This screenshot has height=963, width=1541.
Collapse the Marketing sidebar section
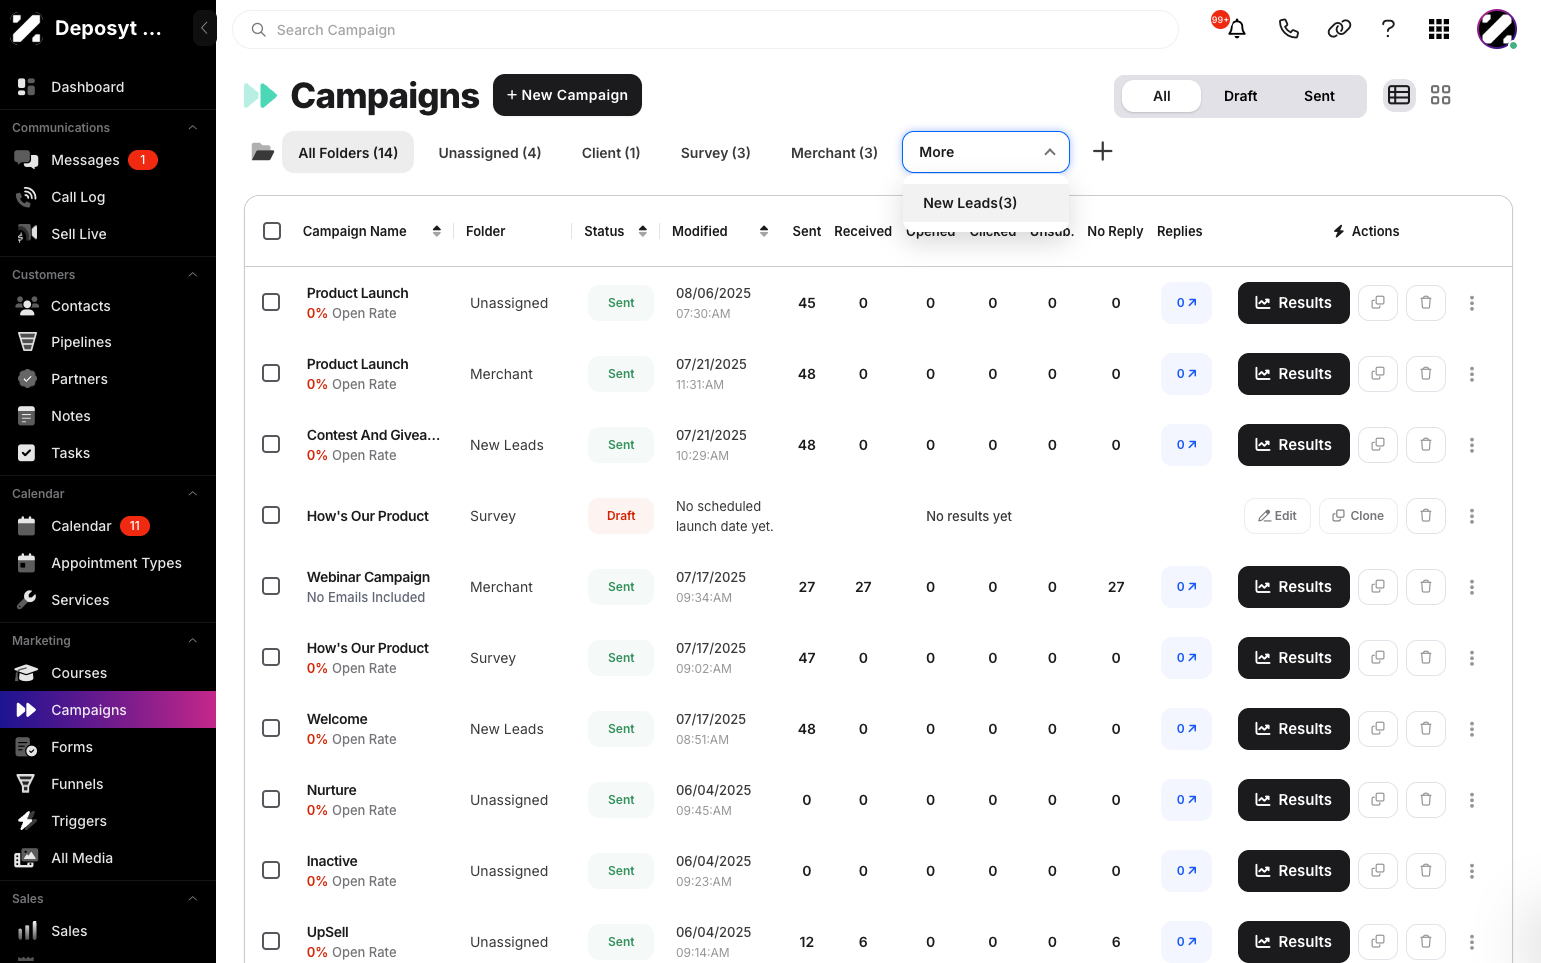tap(193, 641)
